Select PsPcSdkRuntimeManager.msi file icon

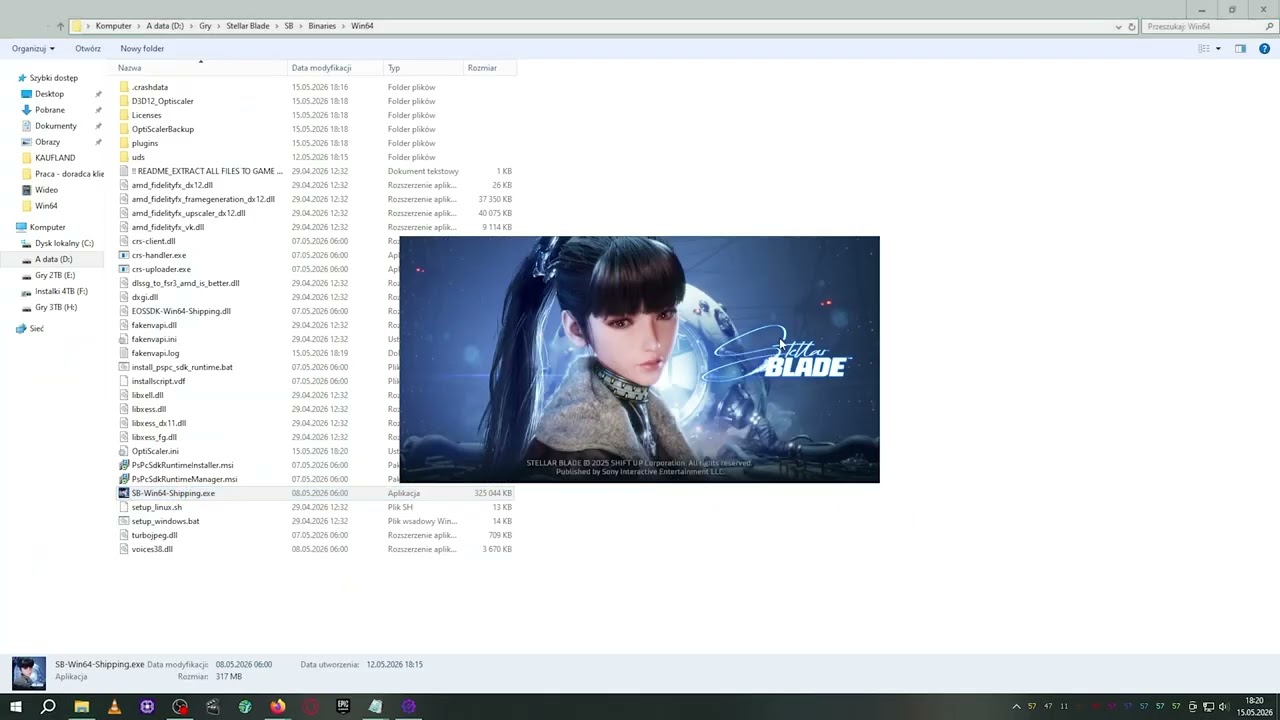point(124,479)
